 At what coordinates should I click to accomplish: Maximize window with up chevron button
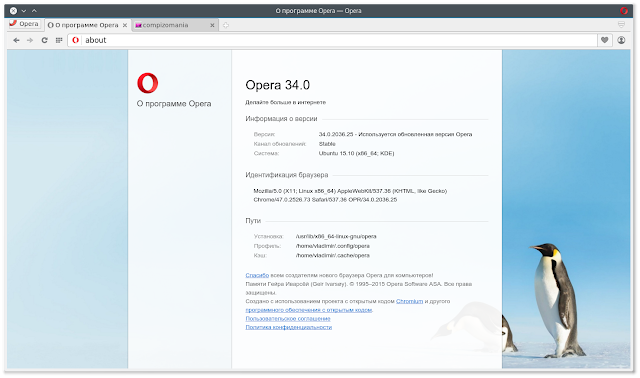[34, 11]
